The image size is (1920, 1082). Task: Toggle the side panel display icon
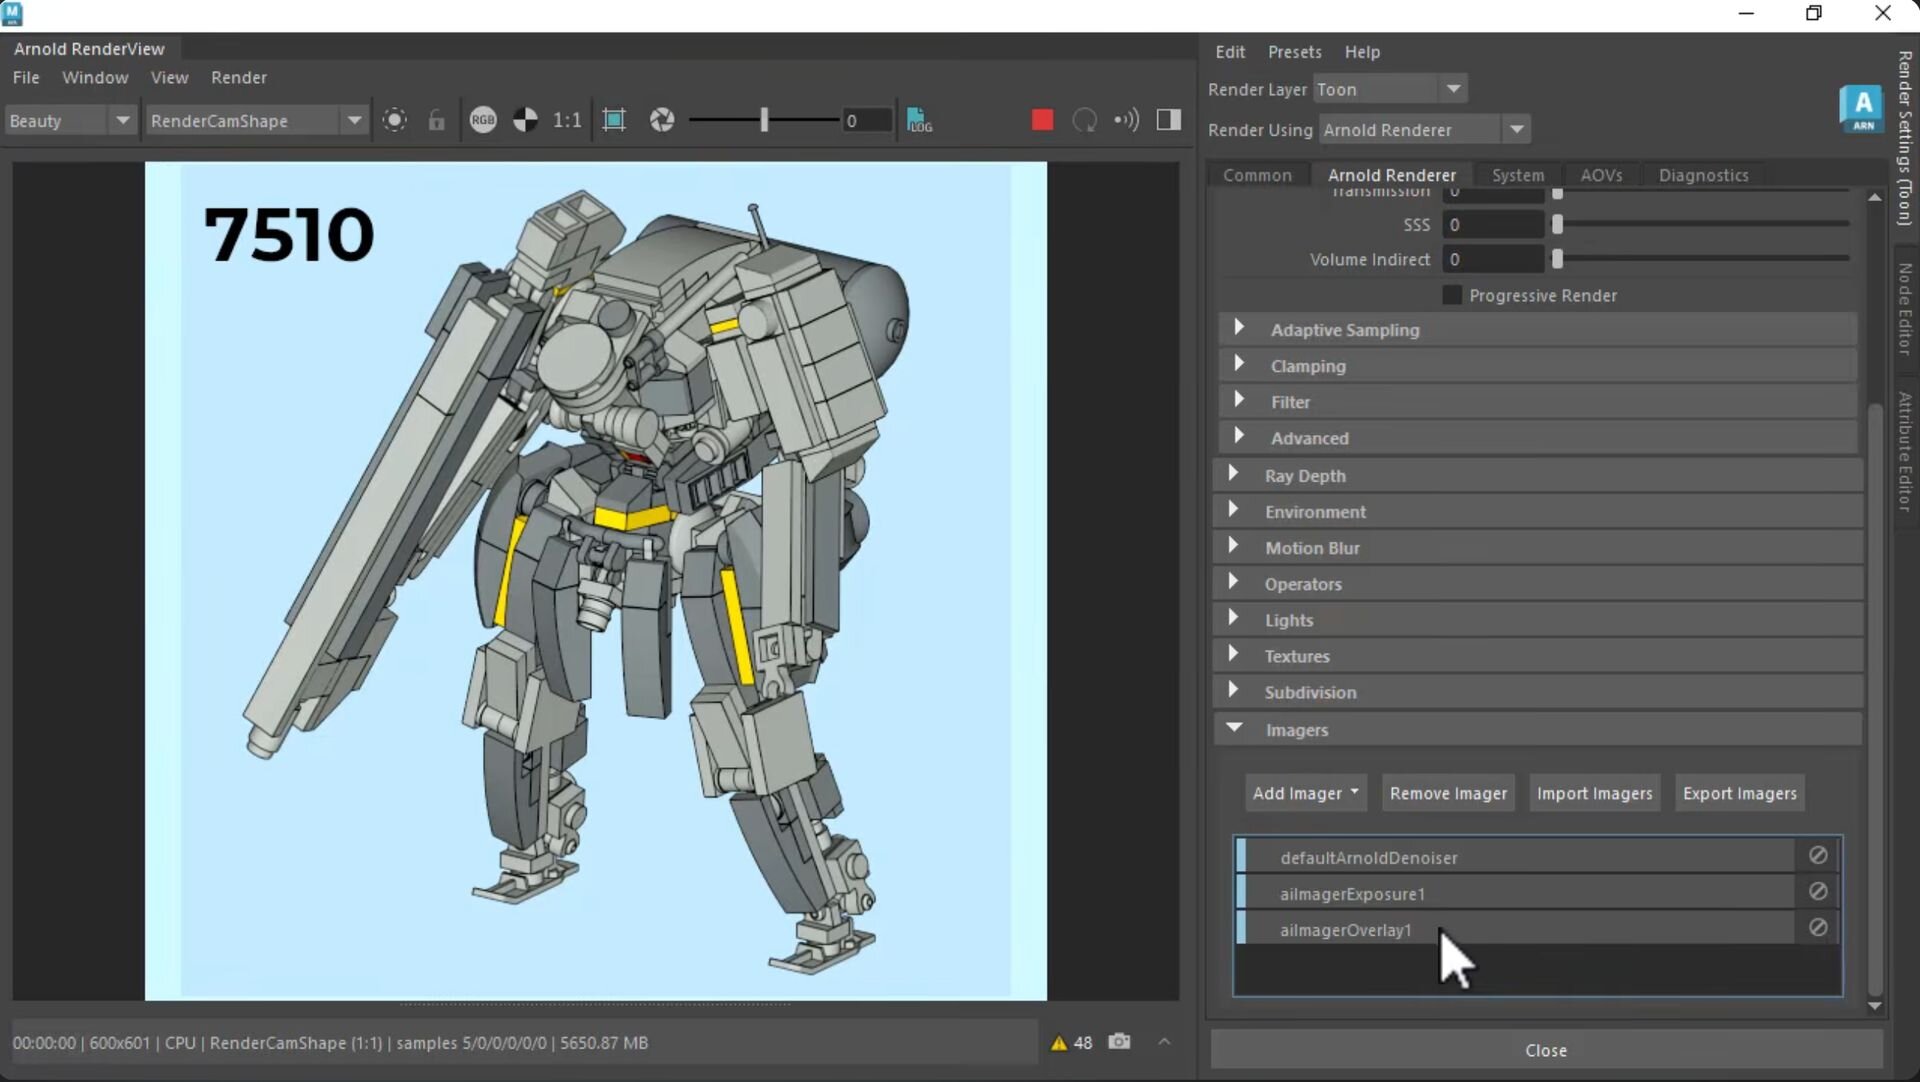click(1168, 120)
